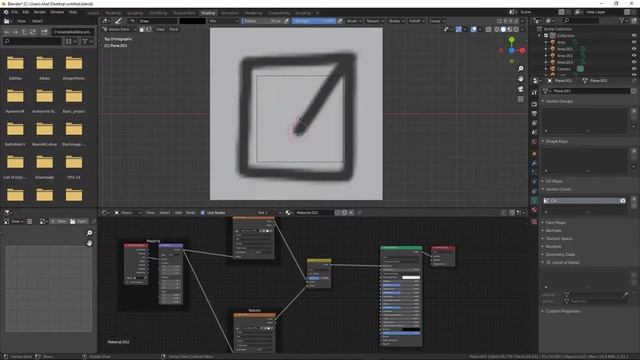
Task: Toggle the Use Nodes checkbox
Action: pyautogui.click(x=202, y=213)
